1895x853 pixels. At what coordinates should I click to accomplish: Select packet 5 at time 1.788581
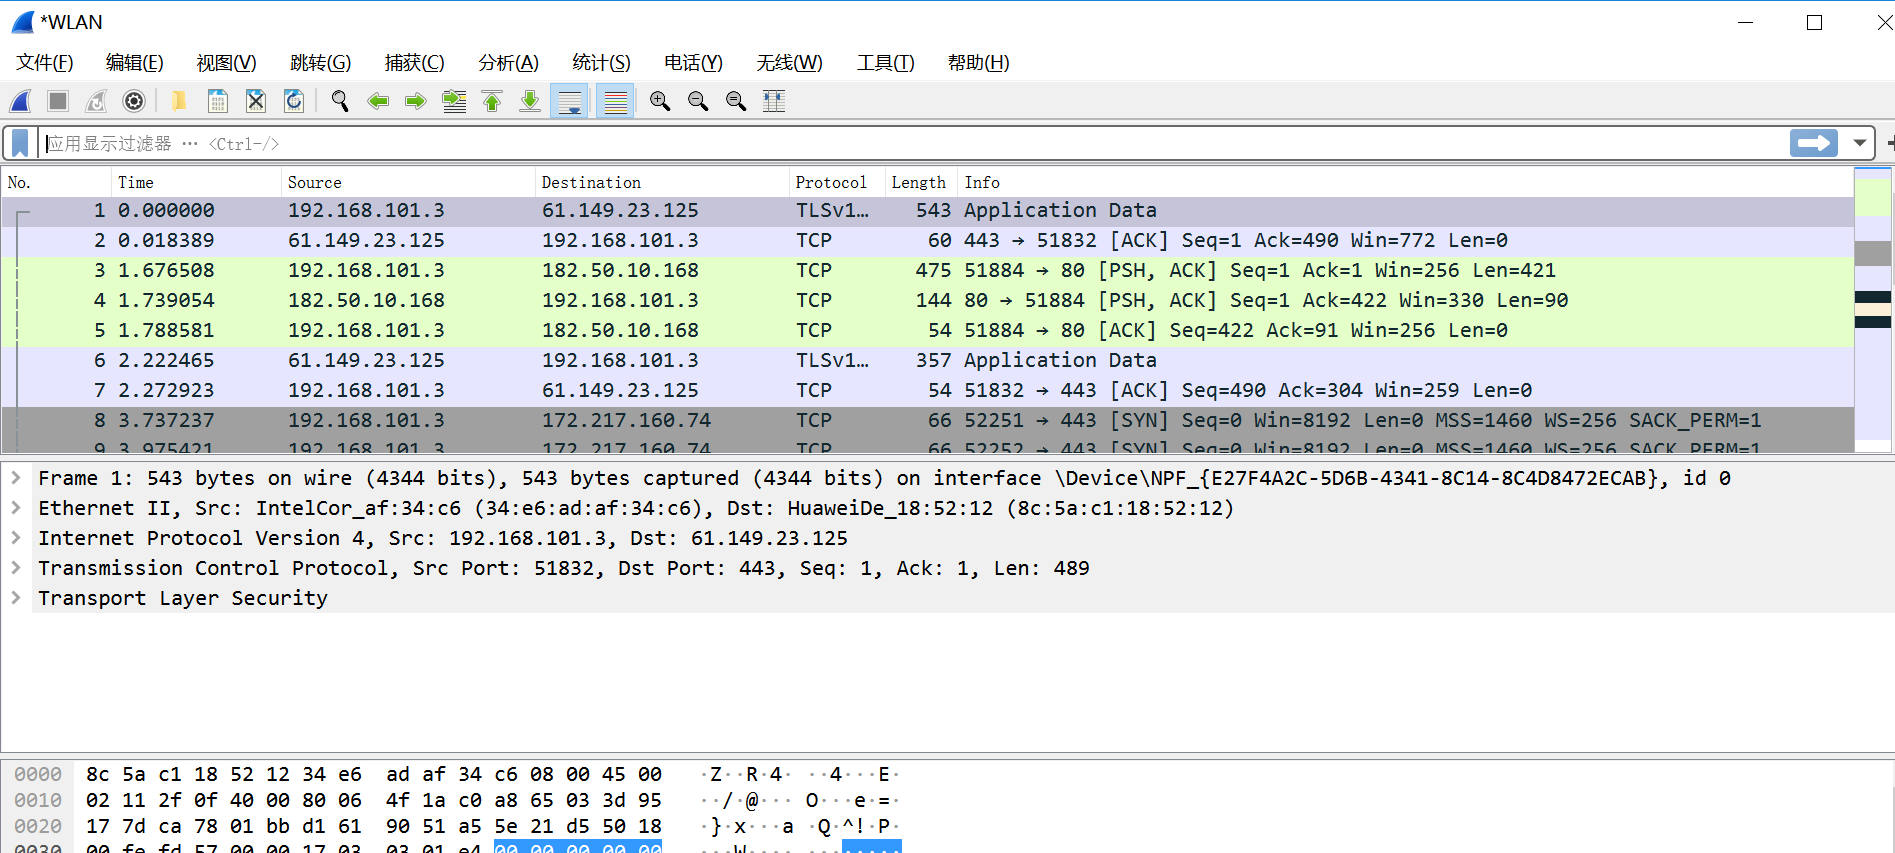(927, 330)
